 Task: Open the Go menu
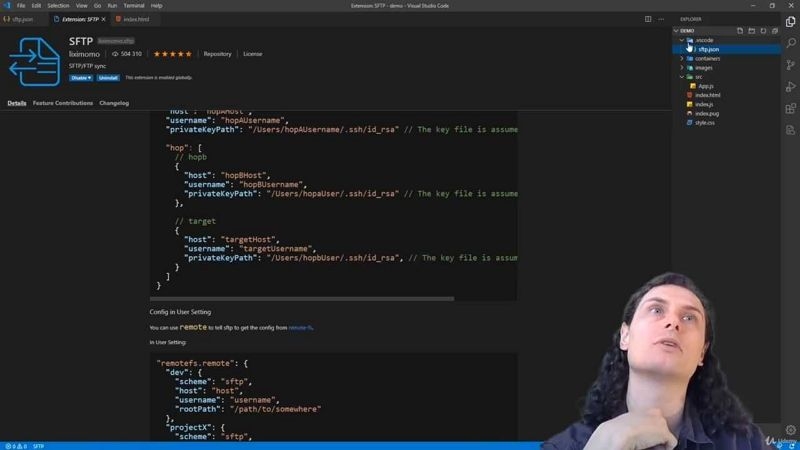coord(97,6)
